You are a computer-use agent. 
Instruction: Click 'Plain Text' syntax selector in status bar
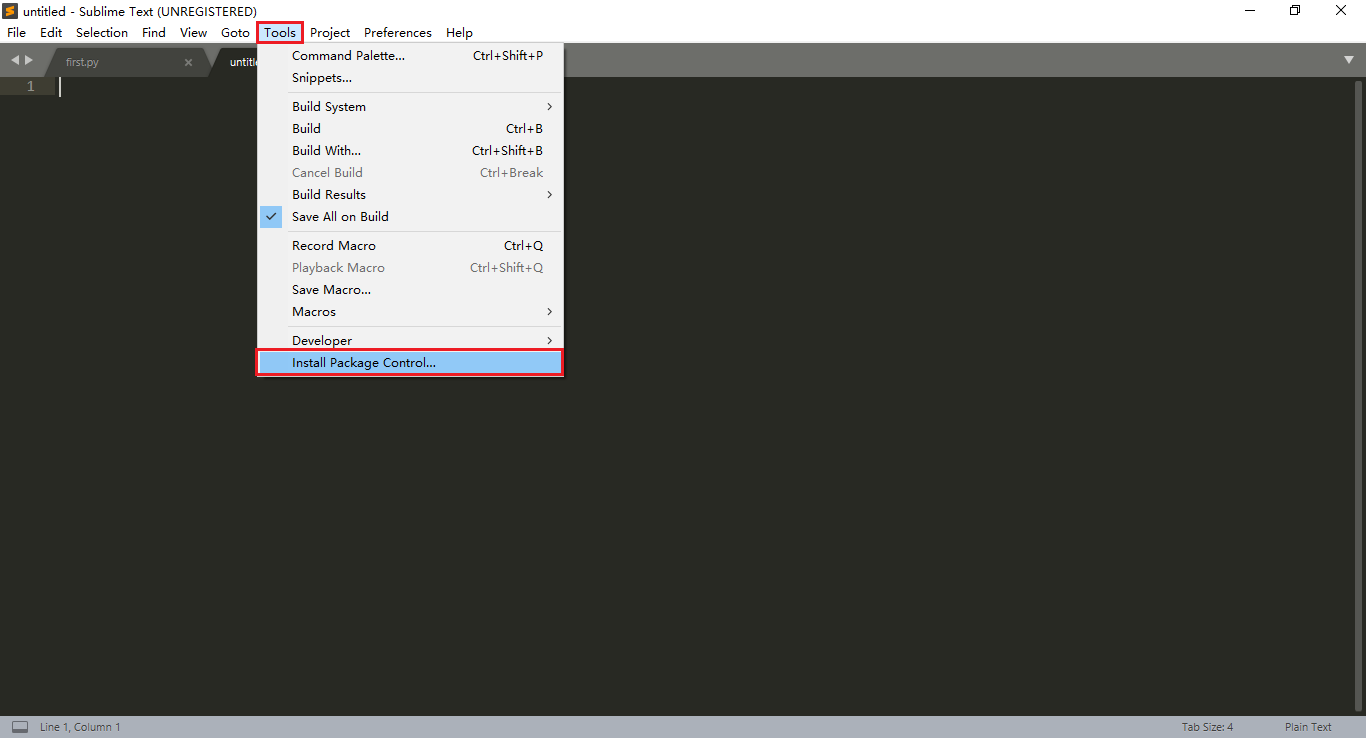(1308, 726)
